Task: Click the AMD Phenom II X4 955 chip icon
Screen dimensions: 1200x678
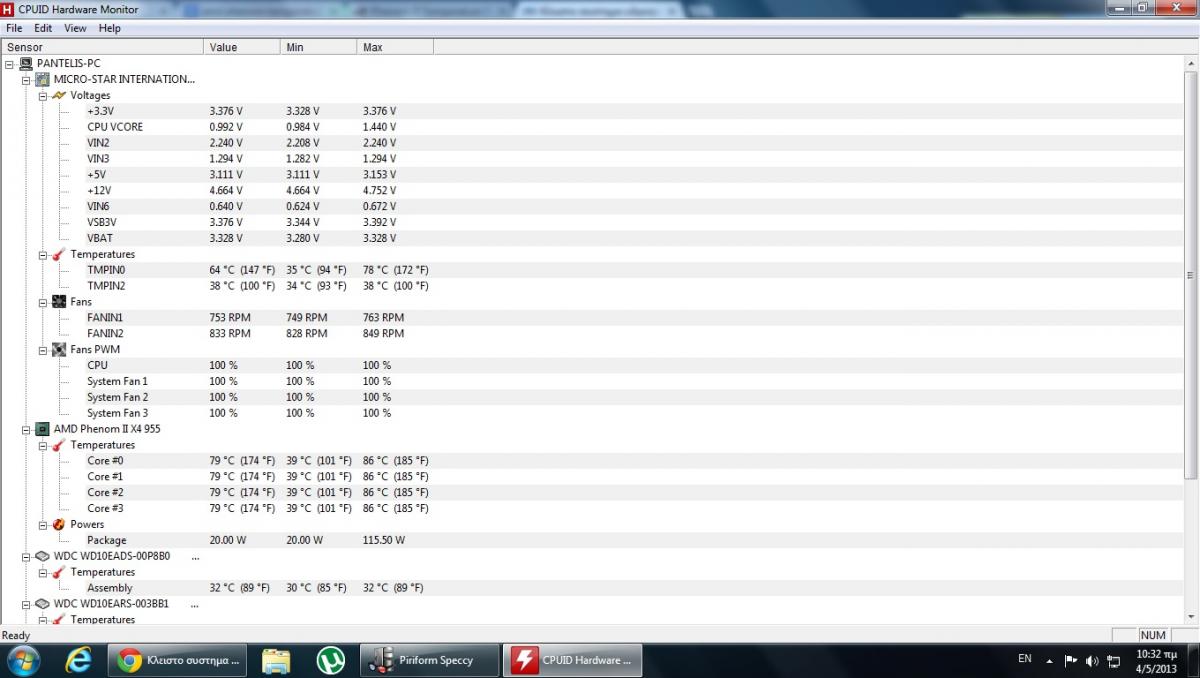Action: pos(43,429)
